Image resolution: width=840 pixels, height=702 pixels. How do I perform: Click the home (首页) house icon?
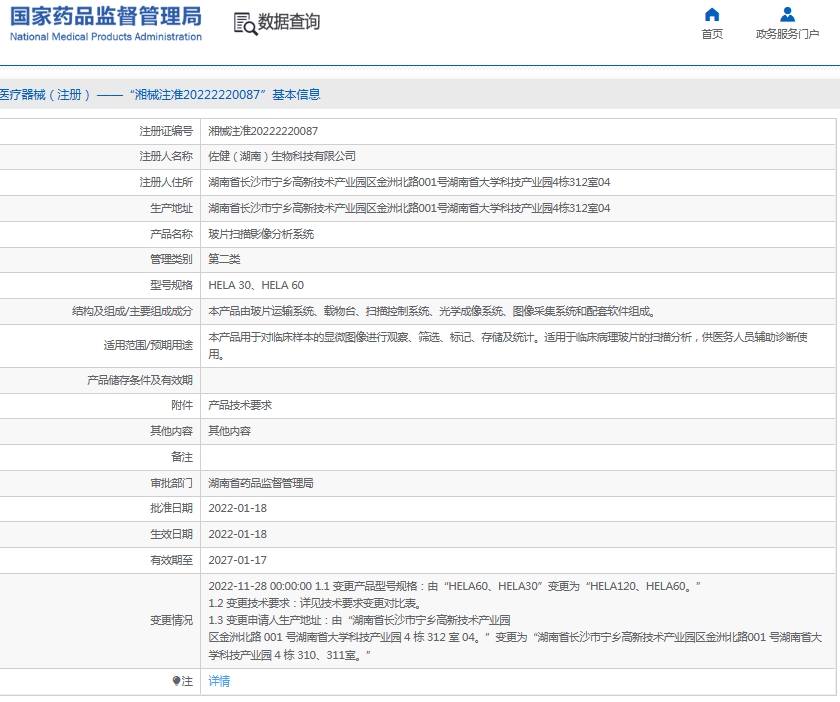[x=712, y=14]
